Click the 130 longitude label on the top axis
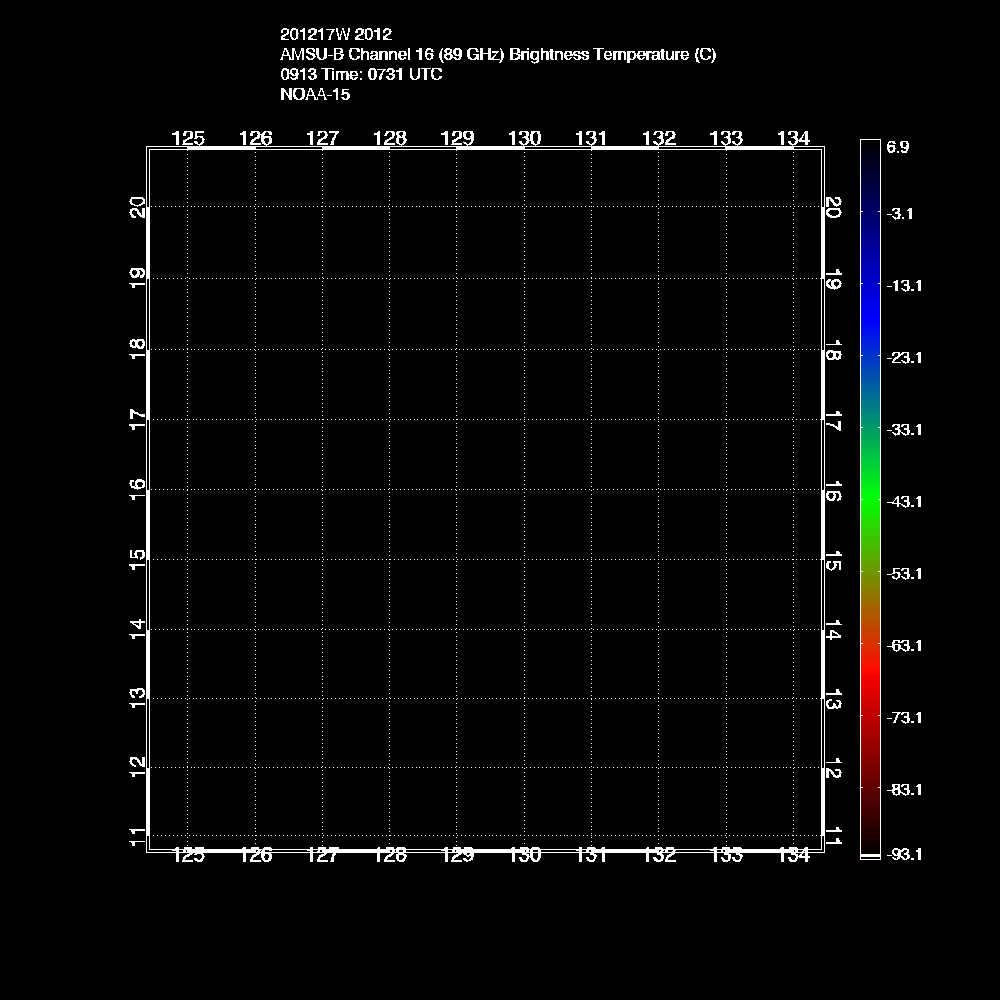The width and height of the screenshot is (1000, 1000). pos(524,138)
